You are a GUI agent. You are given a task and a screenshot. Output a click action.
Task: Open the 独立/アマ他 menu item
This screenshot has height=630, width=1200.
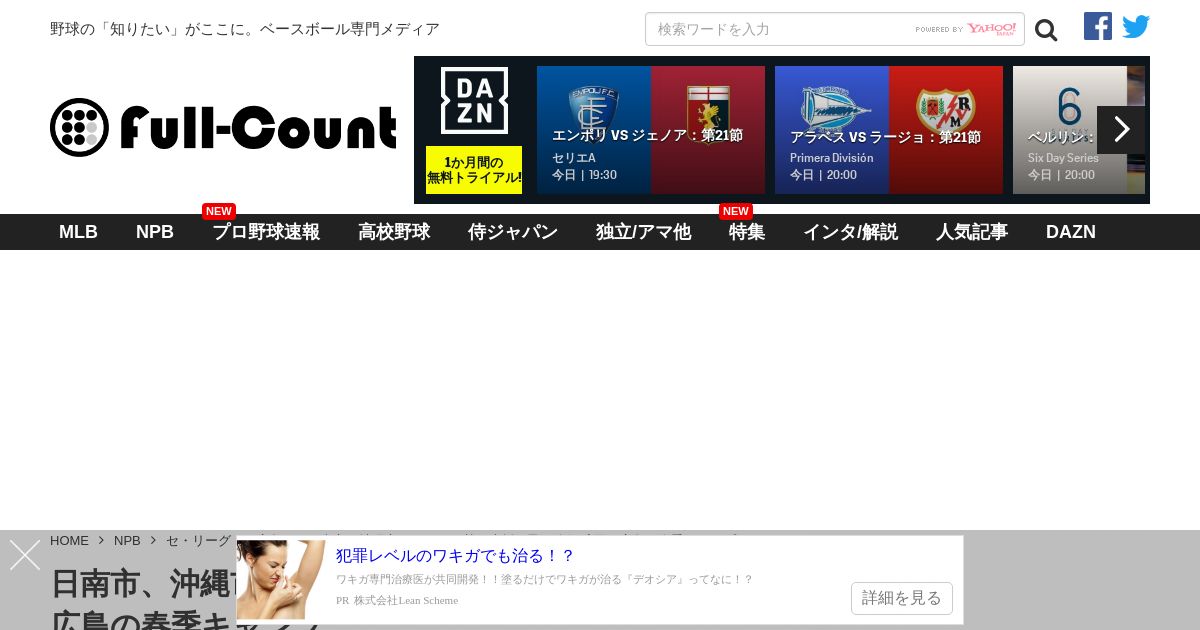[x=643, y=232]
